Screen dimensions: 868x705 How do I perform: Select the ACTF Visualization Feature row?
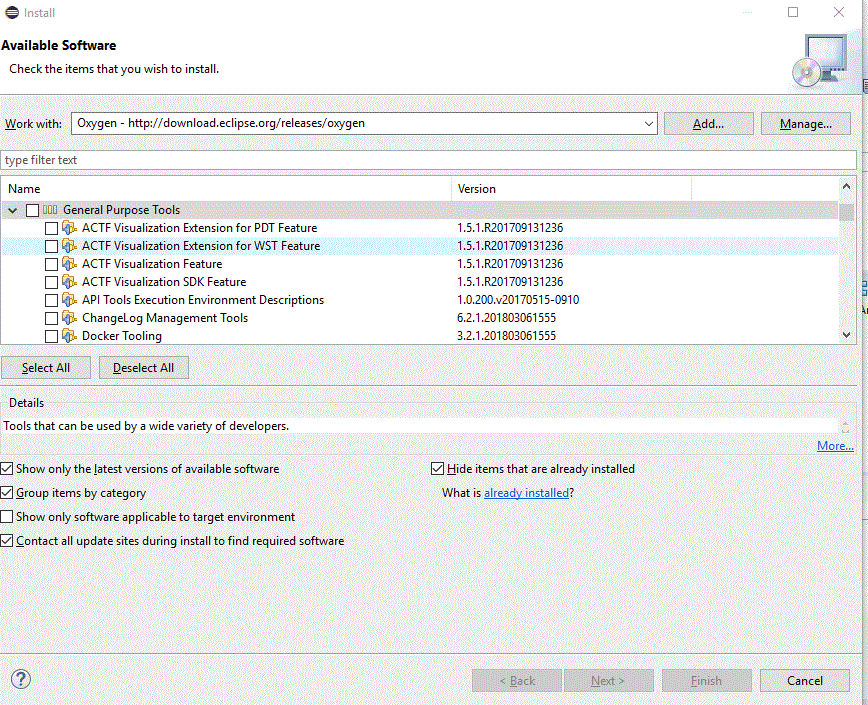click(x=420, y=264)
